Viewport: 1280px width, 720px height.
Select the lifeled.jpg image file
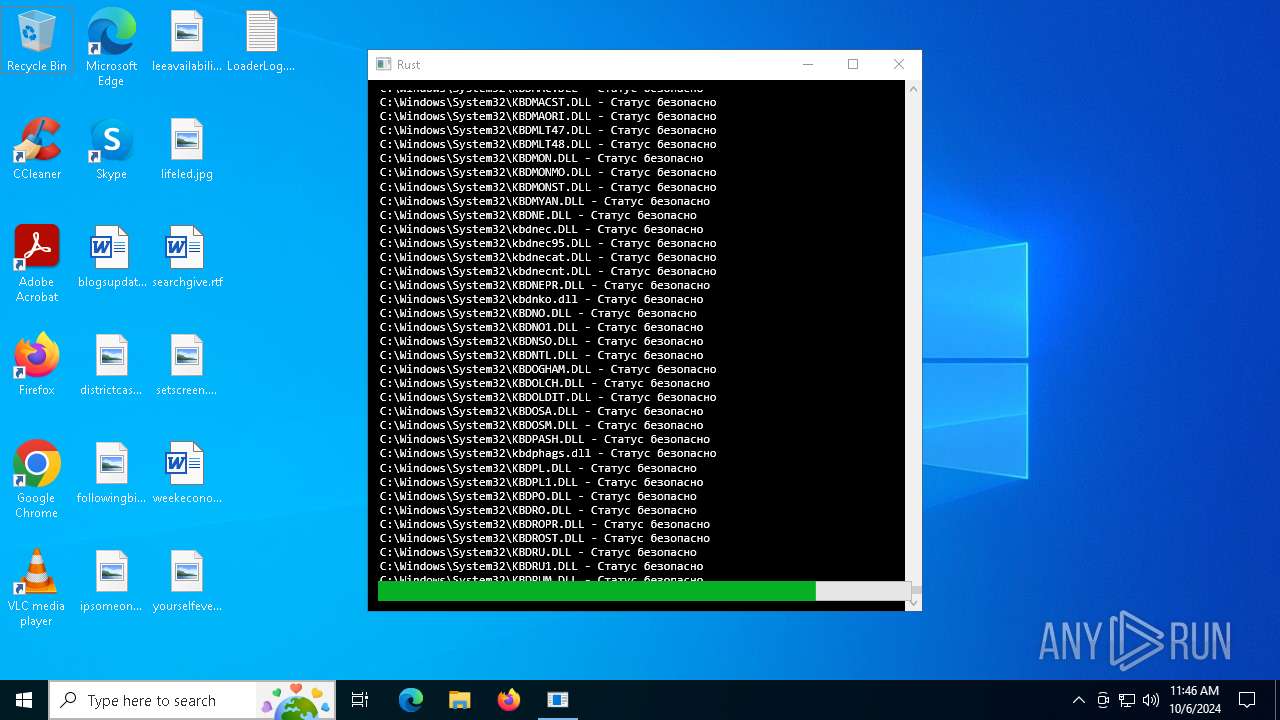[186, 149]
